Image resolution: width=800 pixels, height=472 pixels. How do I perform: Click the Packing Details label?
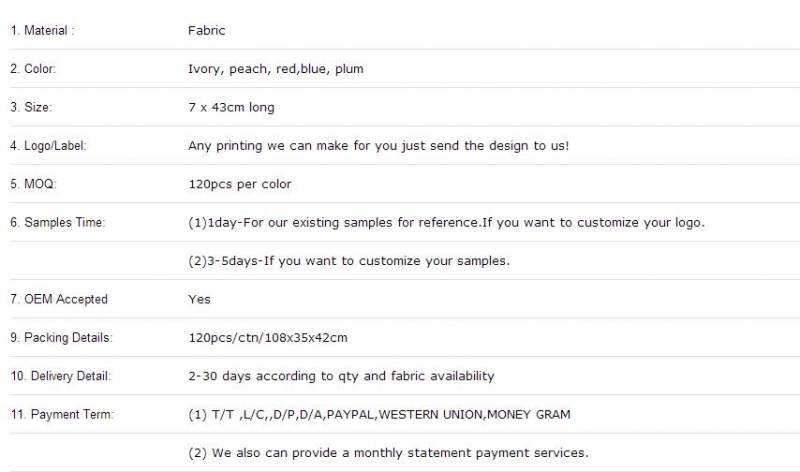point(61,338)
